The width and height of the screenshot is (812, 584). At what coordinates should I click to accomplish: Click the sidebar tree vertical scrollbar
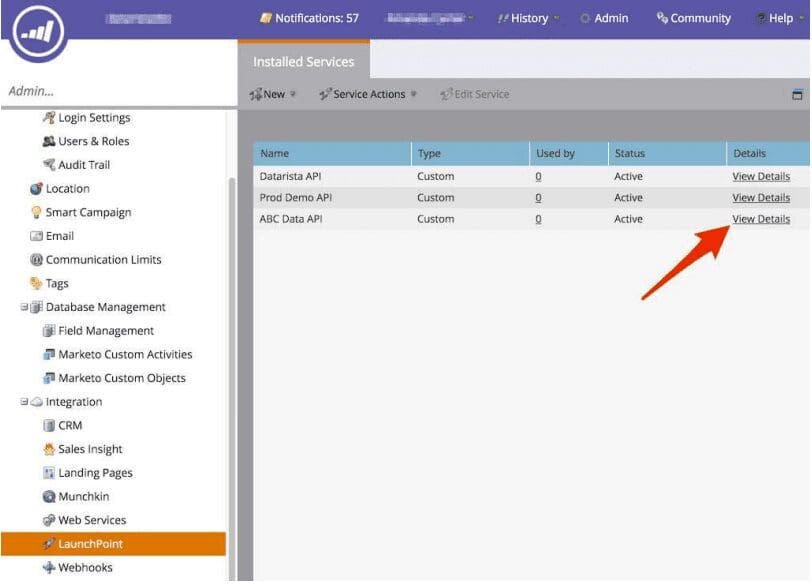[232, 379]
